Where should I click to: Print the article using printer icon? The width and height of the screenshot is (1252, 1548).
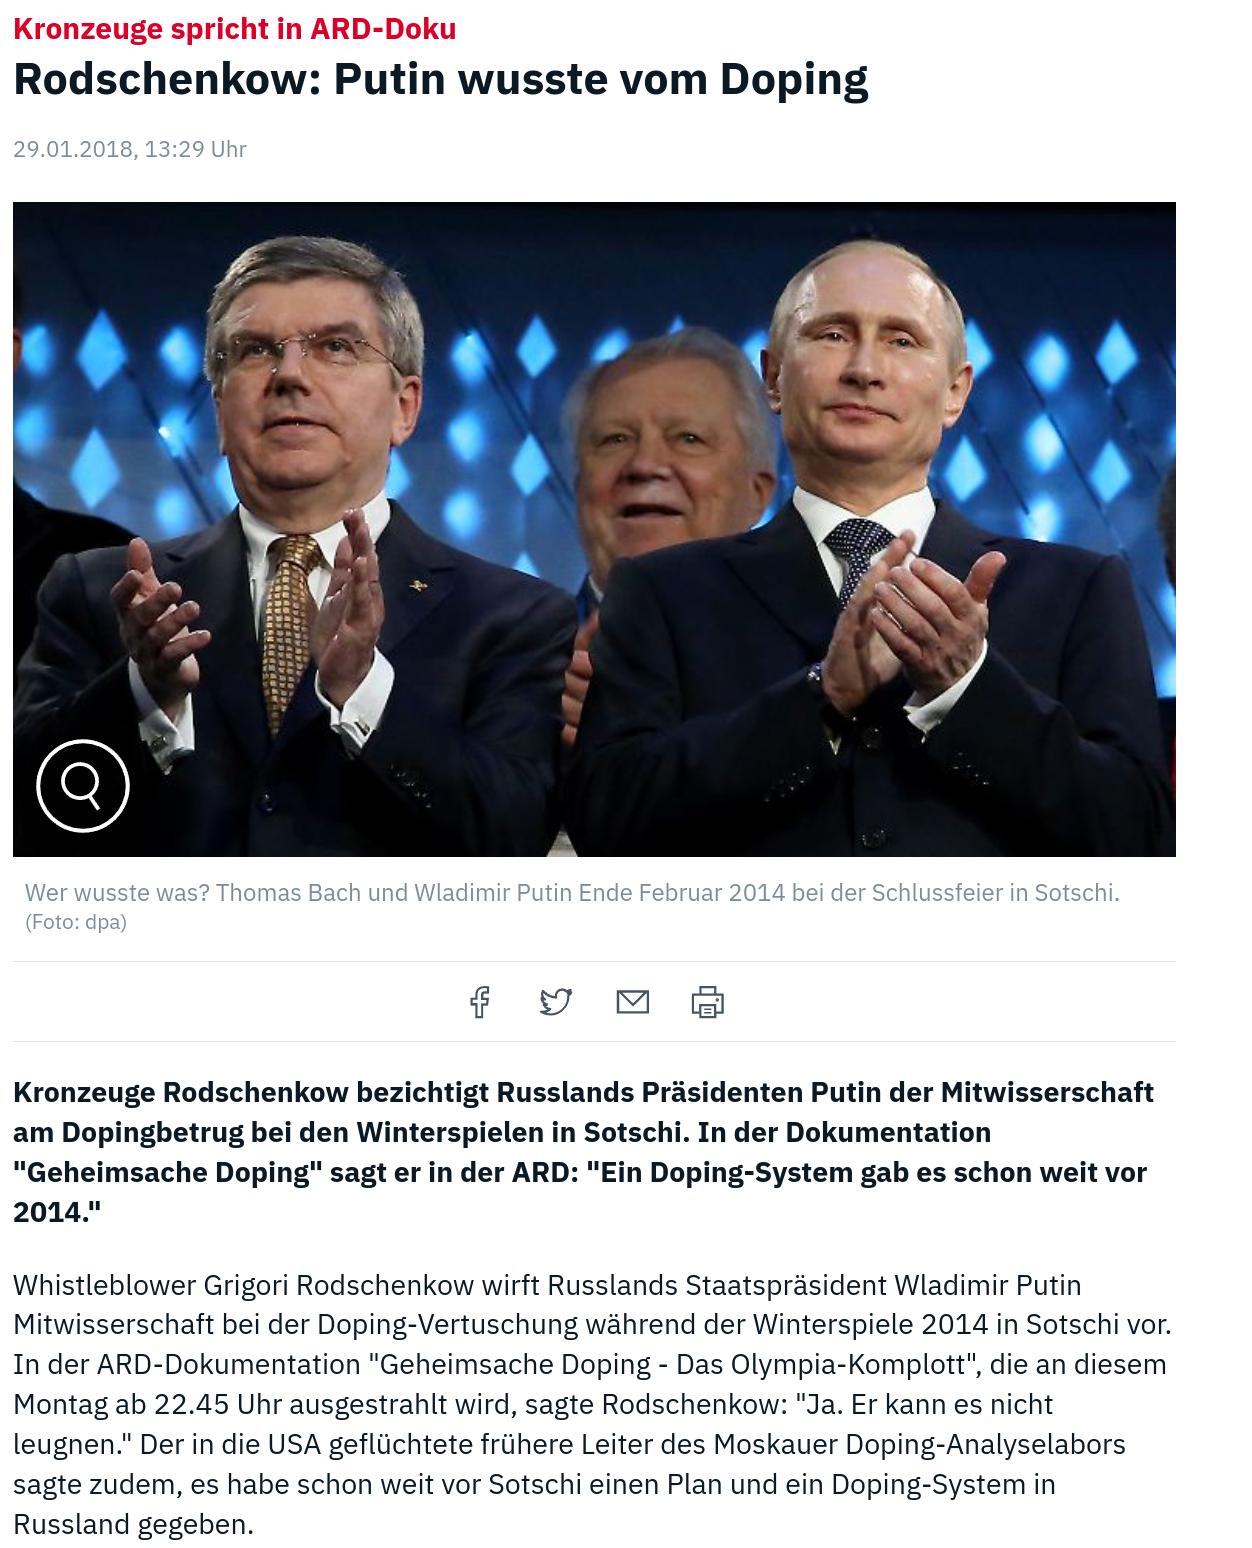707,1001
